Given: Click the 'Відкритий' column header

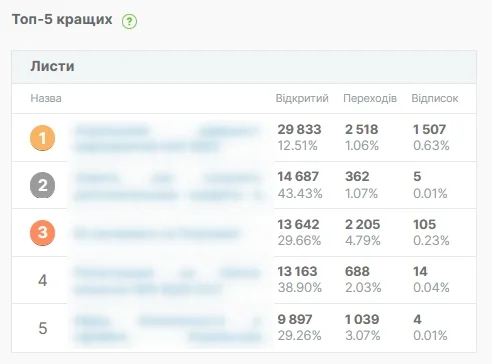Looking at the screenshot, I should click(x=302, y=98).
